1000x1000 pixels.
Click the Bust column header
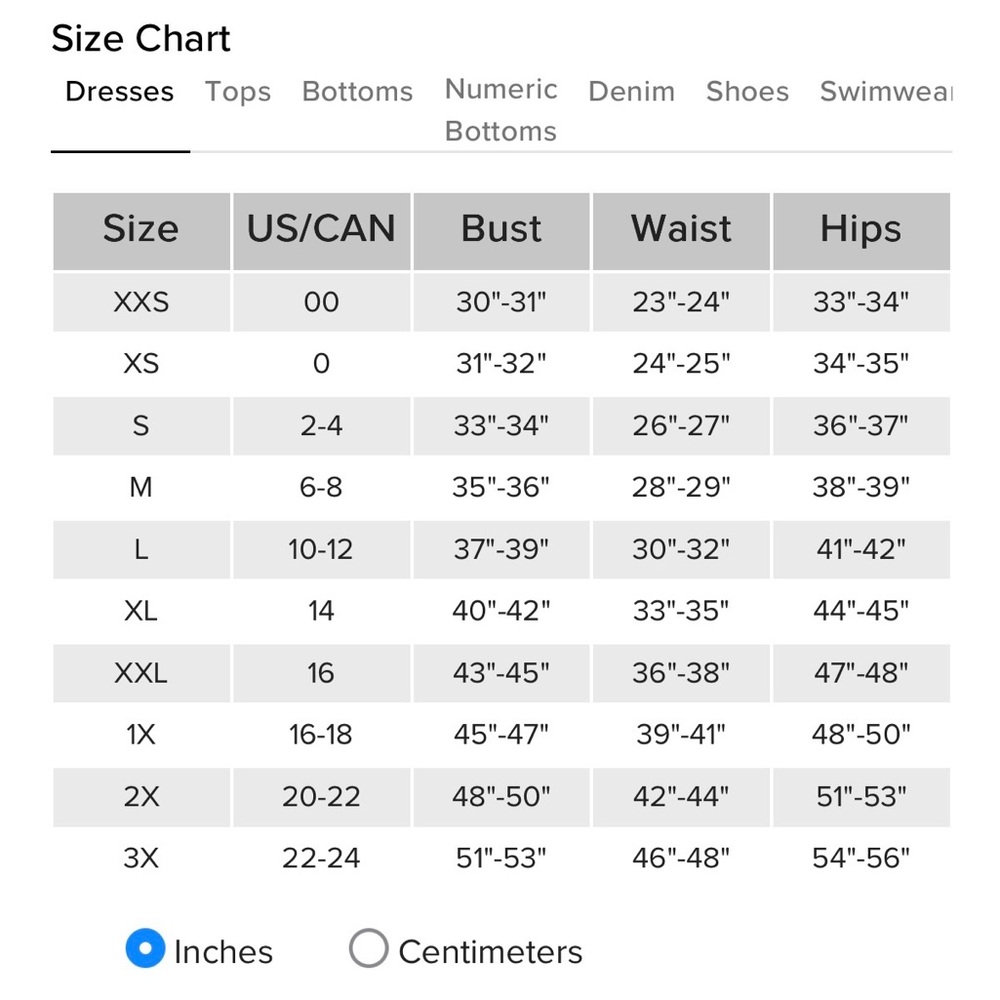[x=501, y=231]
